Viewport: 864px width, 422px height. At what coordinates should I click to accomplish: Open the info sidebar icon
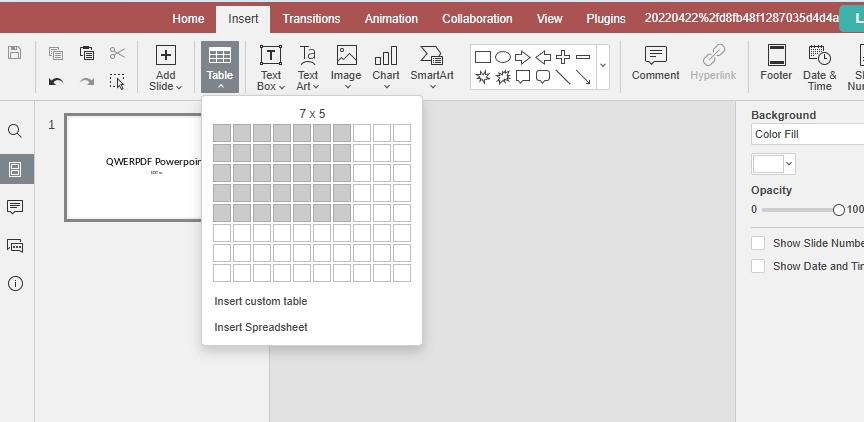point(15,284)
